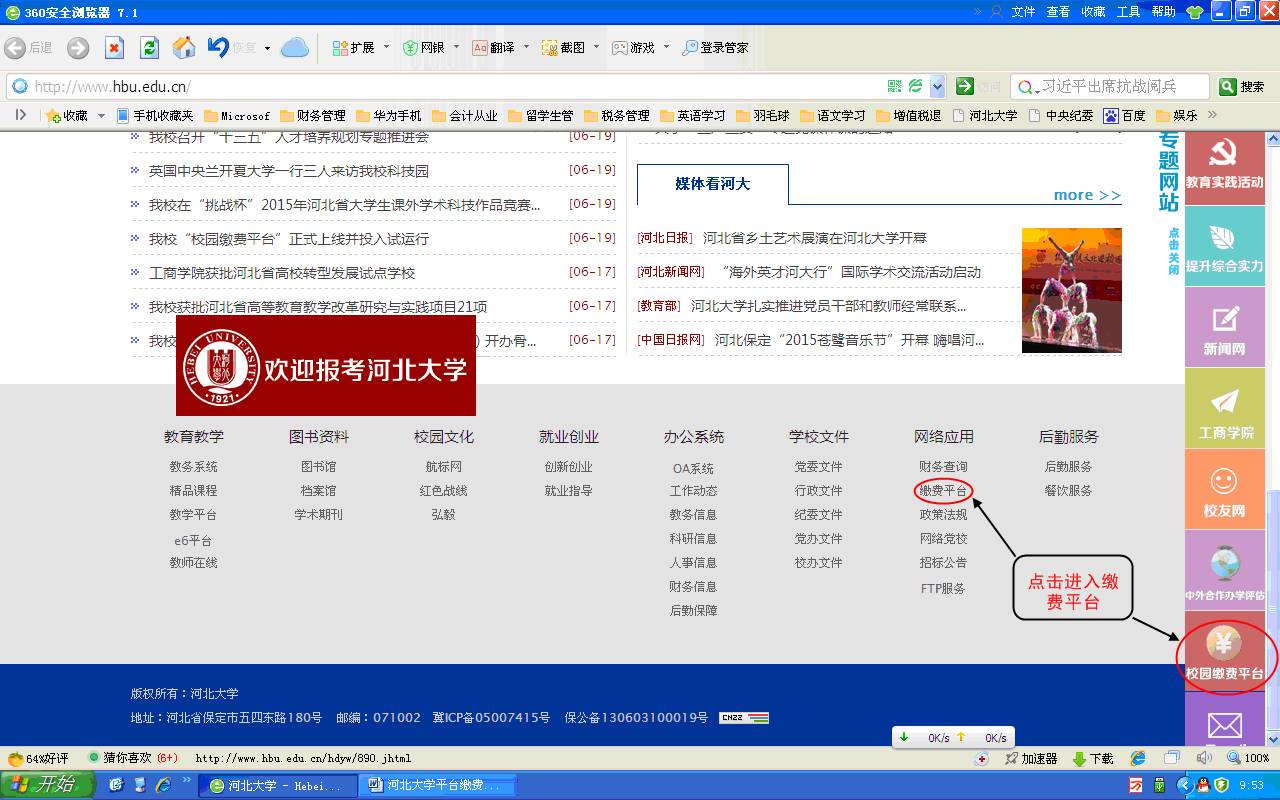
Task: Open the 文件 menu
Action: click(1023, 12)
